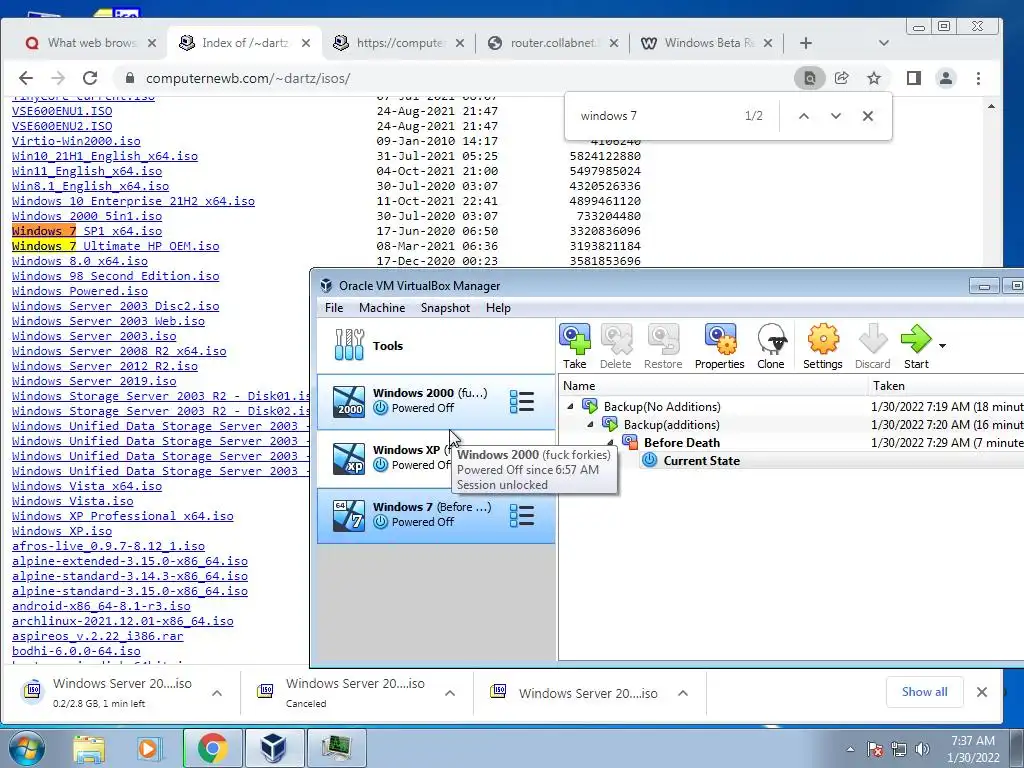This screenshot has width=1024, height=768.
Task: Open Windows Media Player from taskbar
Action: coord(148,748)
